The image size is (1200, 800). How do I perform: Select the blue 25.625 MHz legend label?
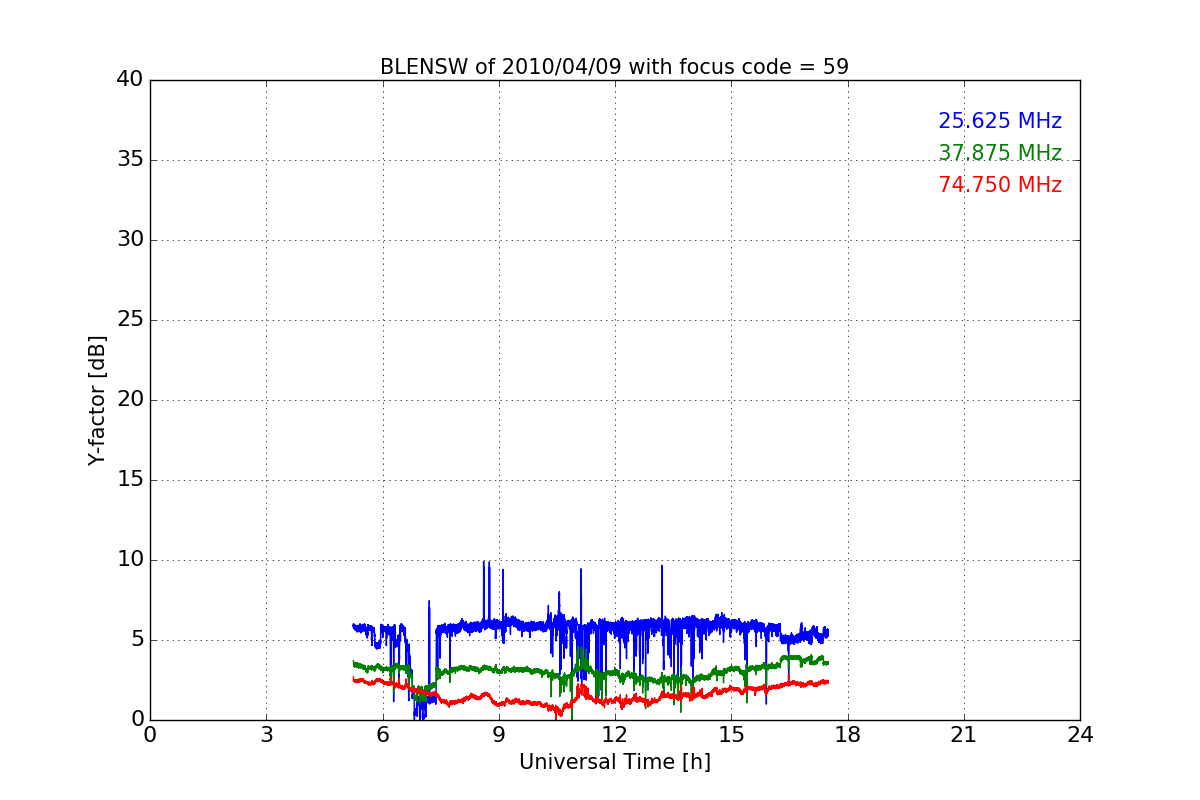pos(1000,121)
